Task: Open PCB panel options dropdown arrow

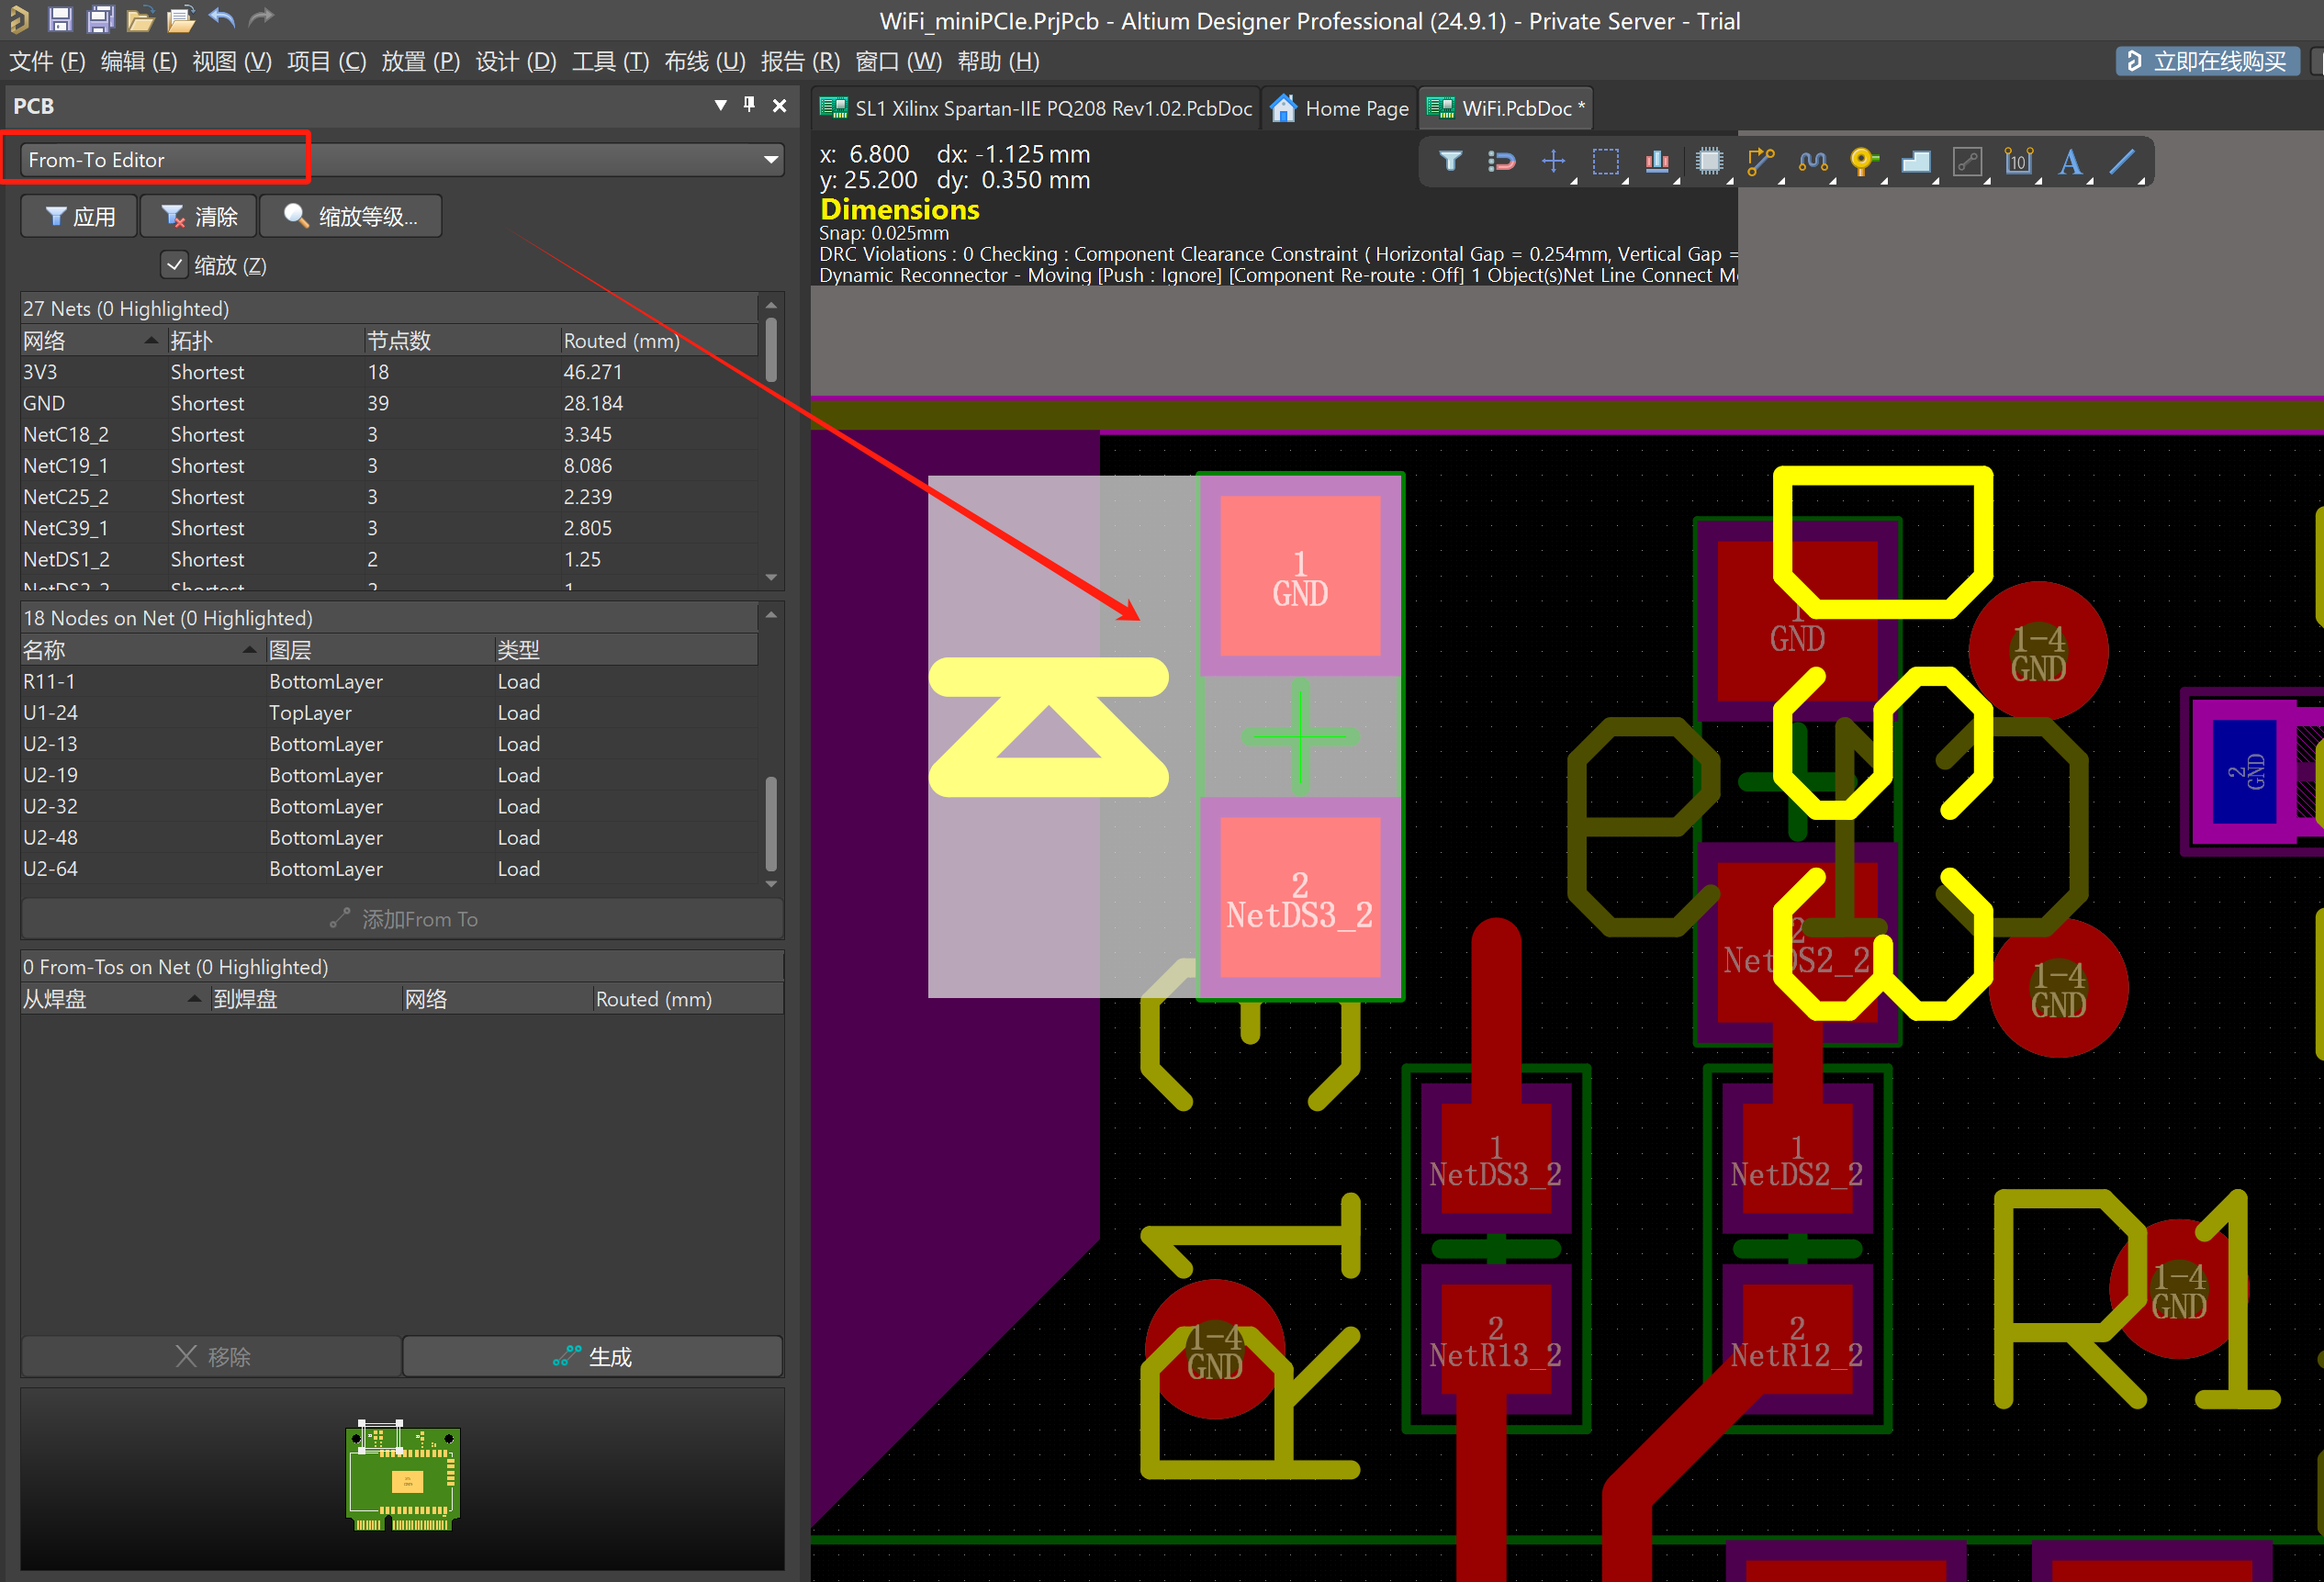Action: [720, 105]
